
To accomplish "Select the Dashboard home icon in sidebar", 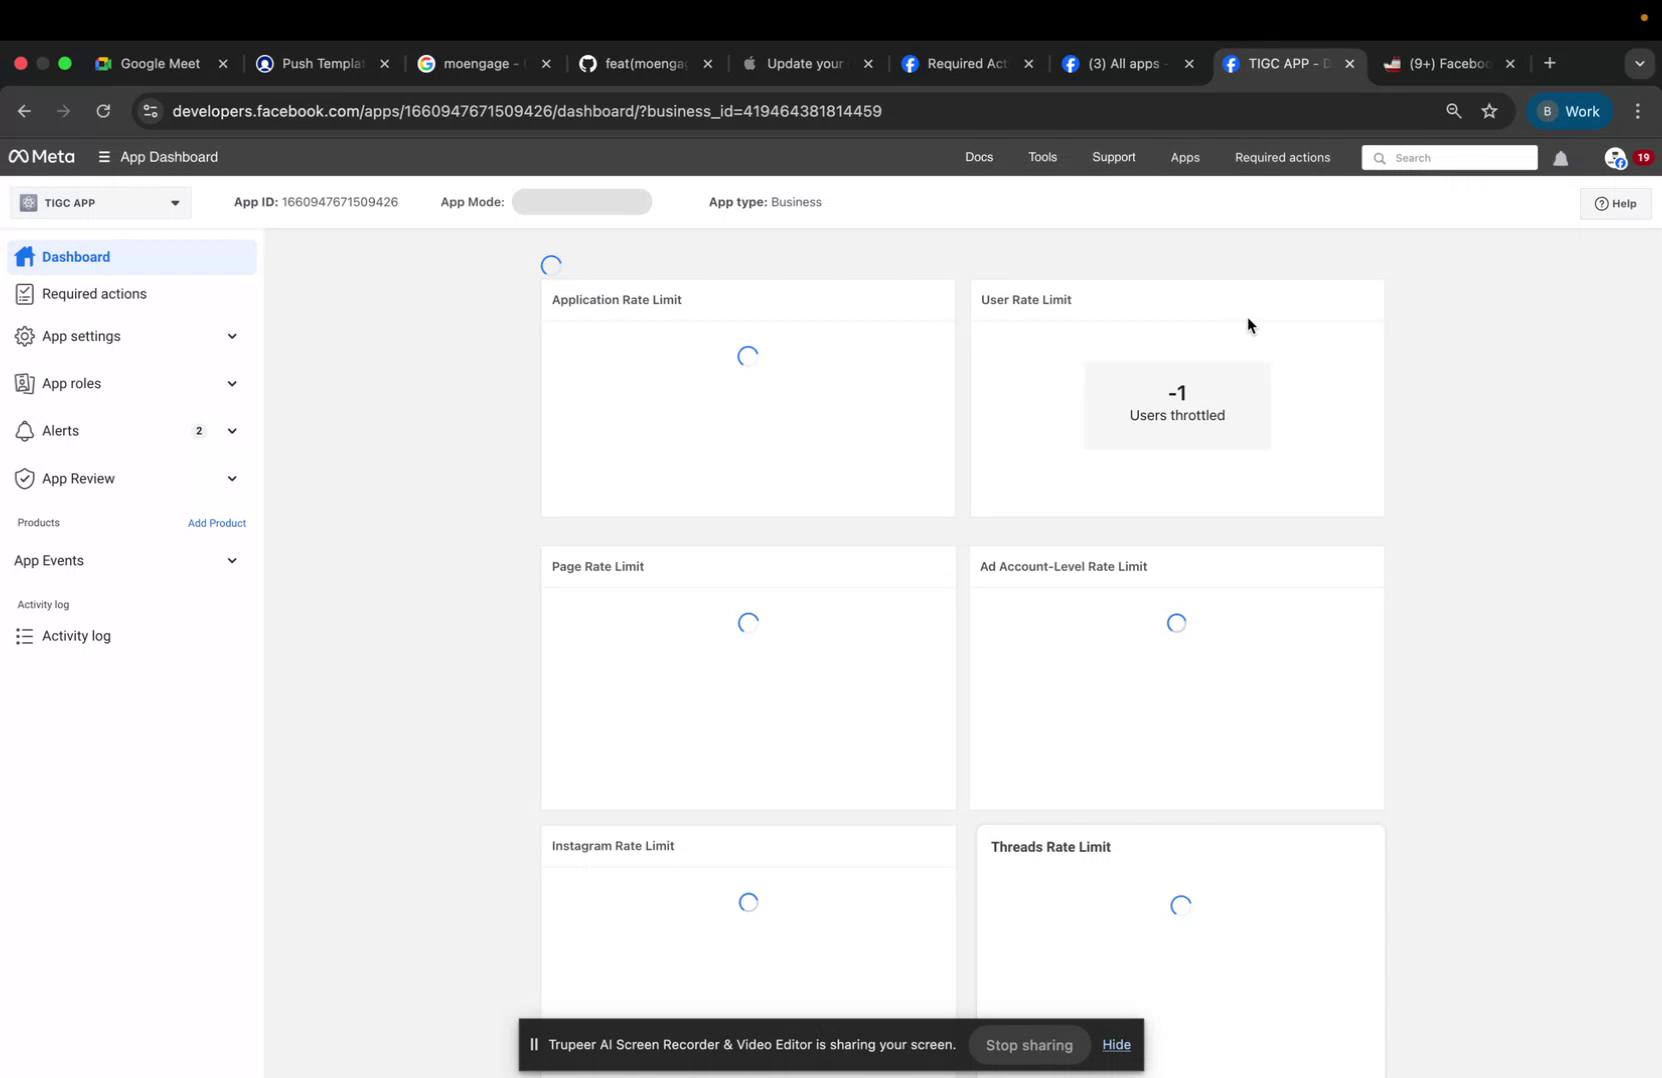I will click(x=25, y=257).
